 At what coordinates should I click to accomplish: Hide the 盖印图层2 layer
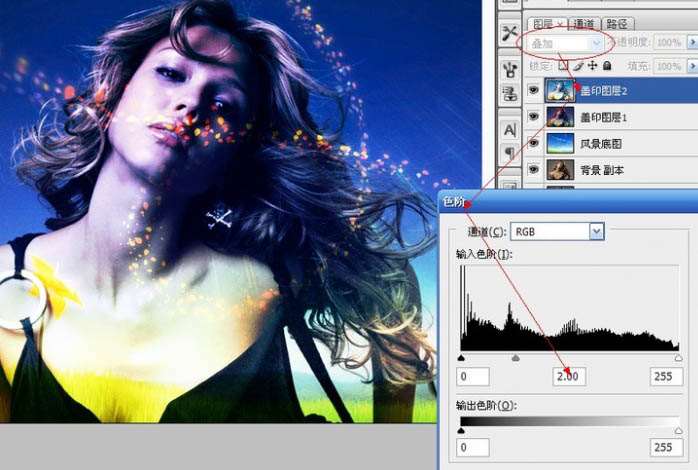click(533, 90)
